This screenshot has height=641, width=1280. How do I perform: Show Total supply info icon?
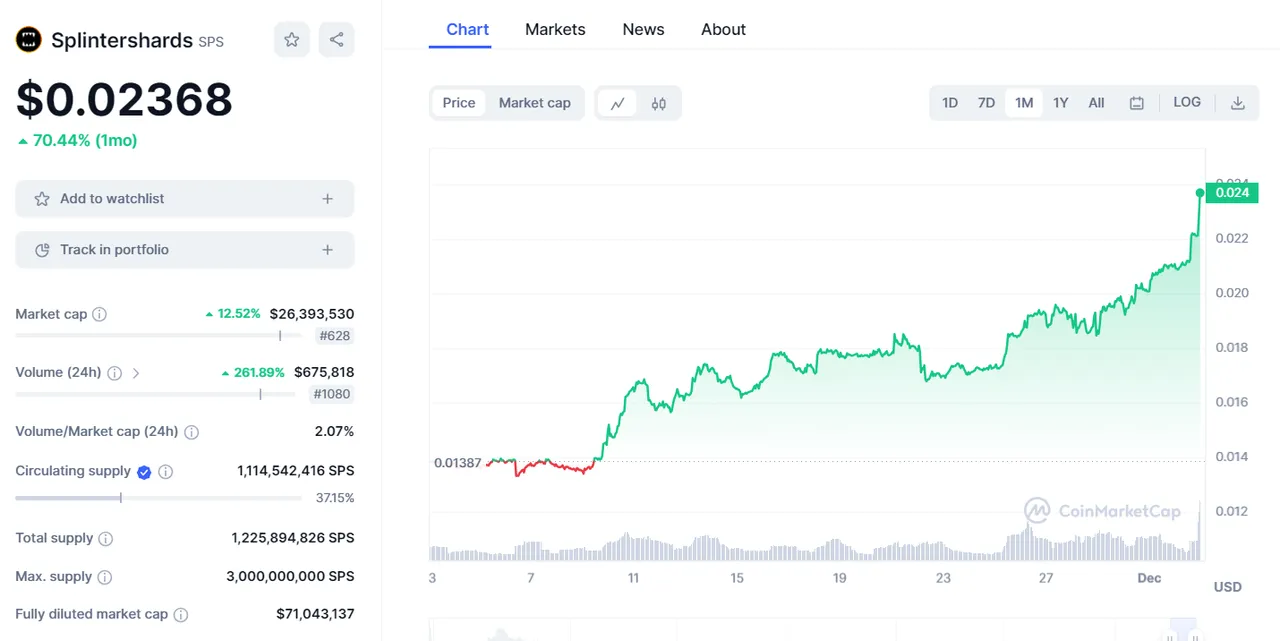tap(106, 539)
